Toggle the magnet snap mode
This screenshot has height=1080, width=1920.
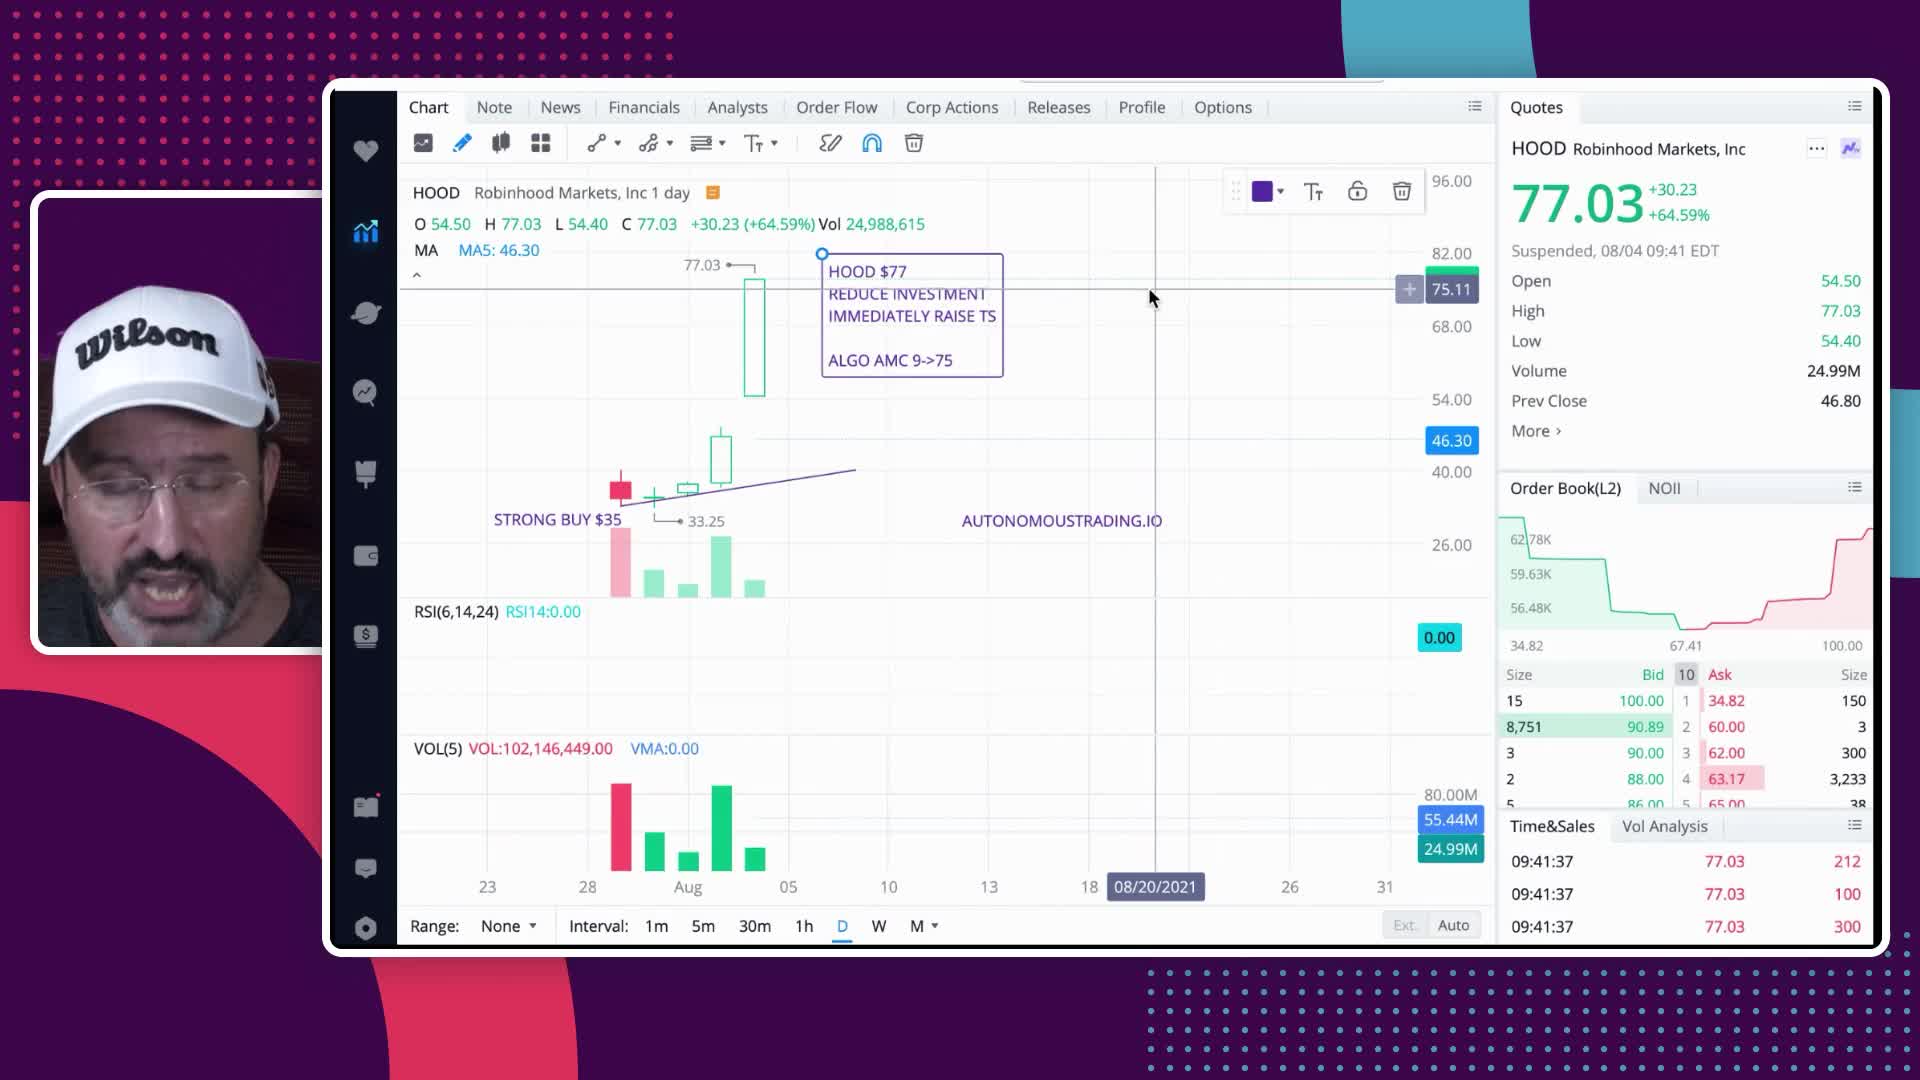pos(872,143)
